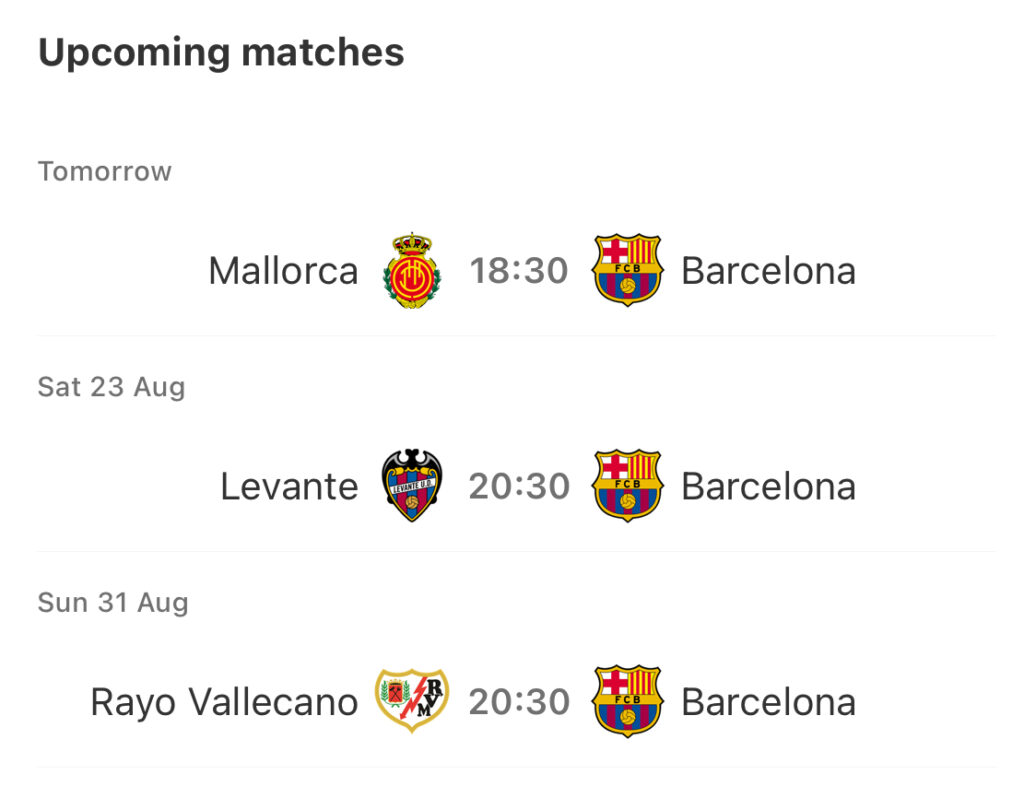Click the Levante club crest
The image size is (1024, 786).
click(411, 485)
